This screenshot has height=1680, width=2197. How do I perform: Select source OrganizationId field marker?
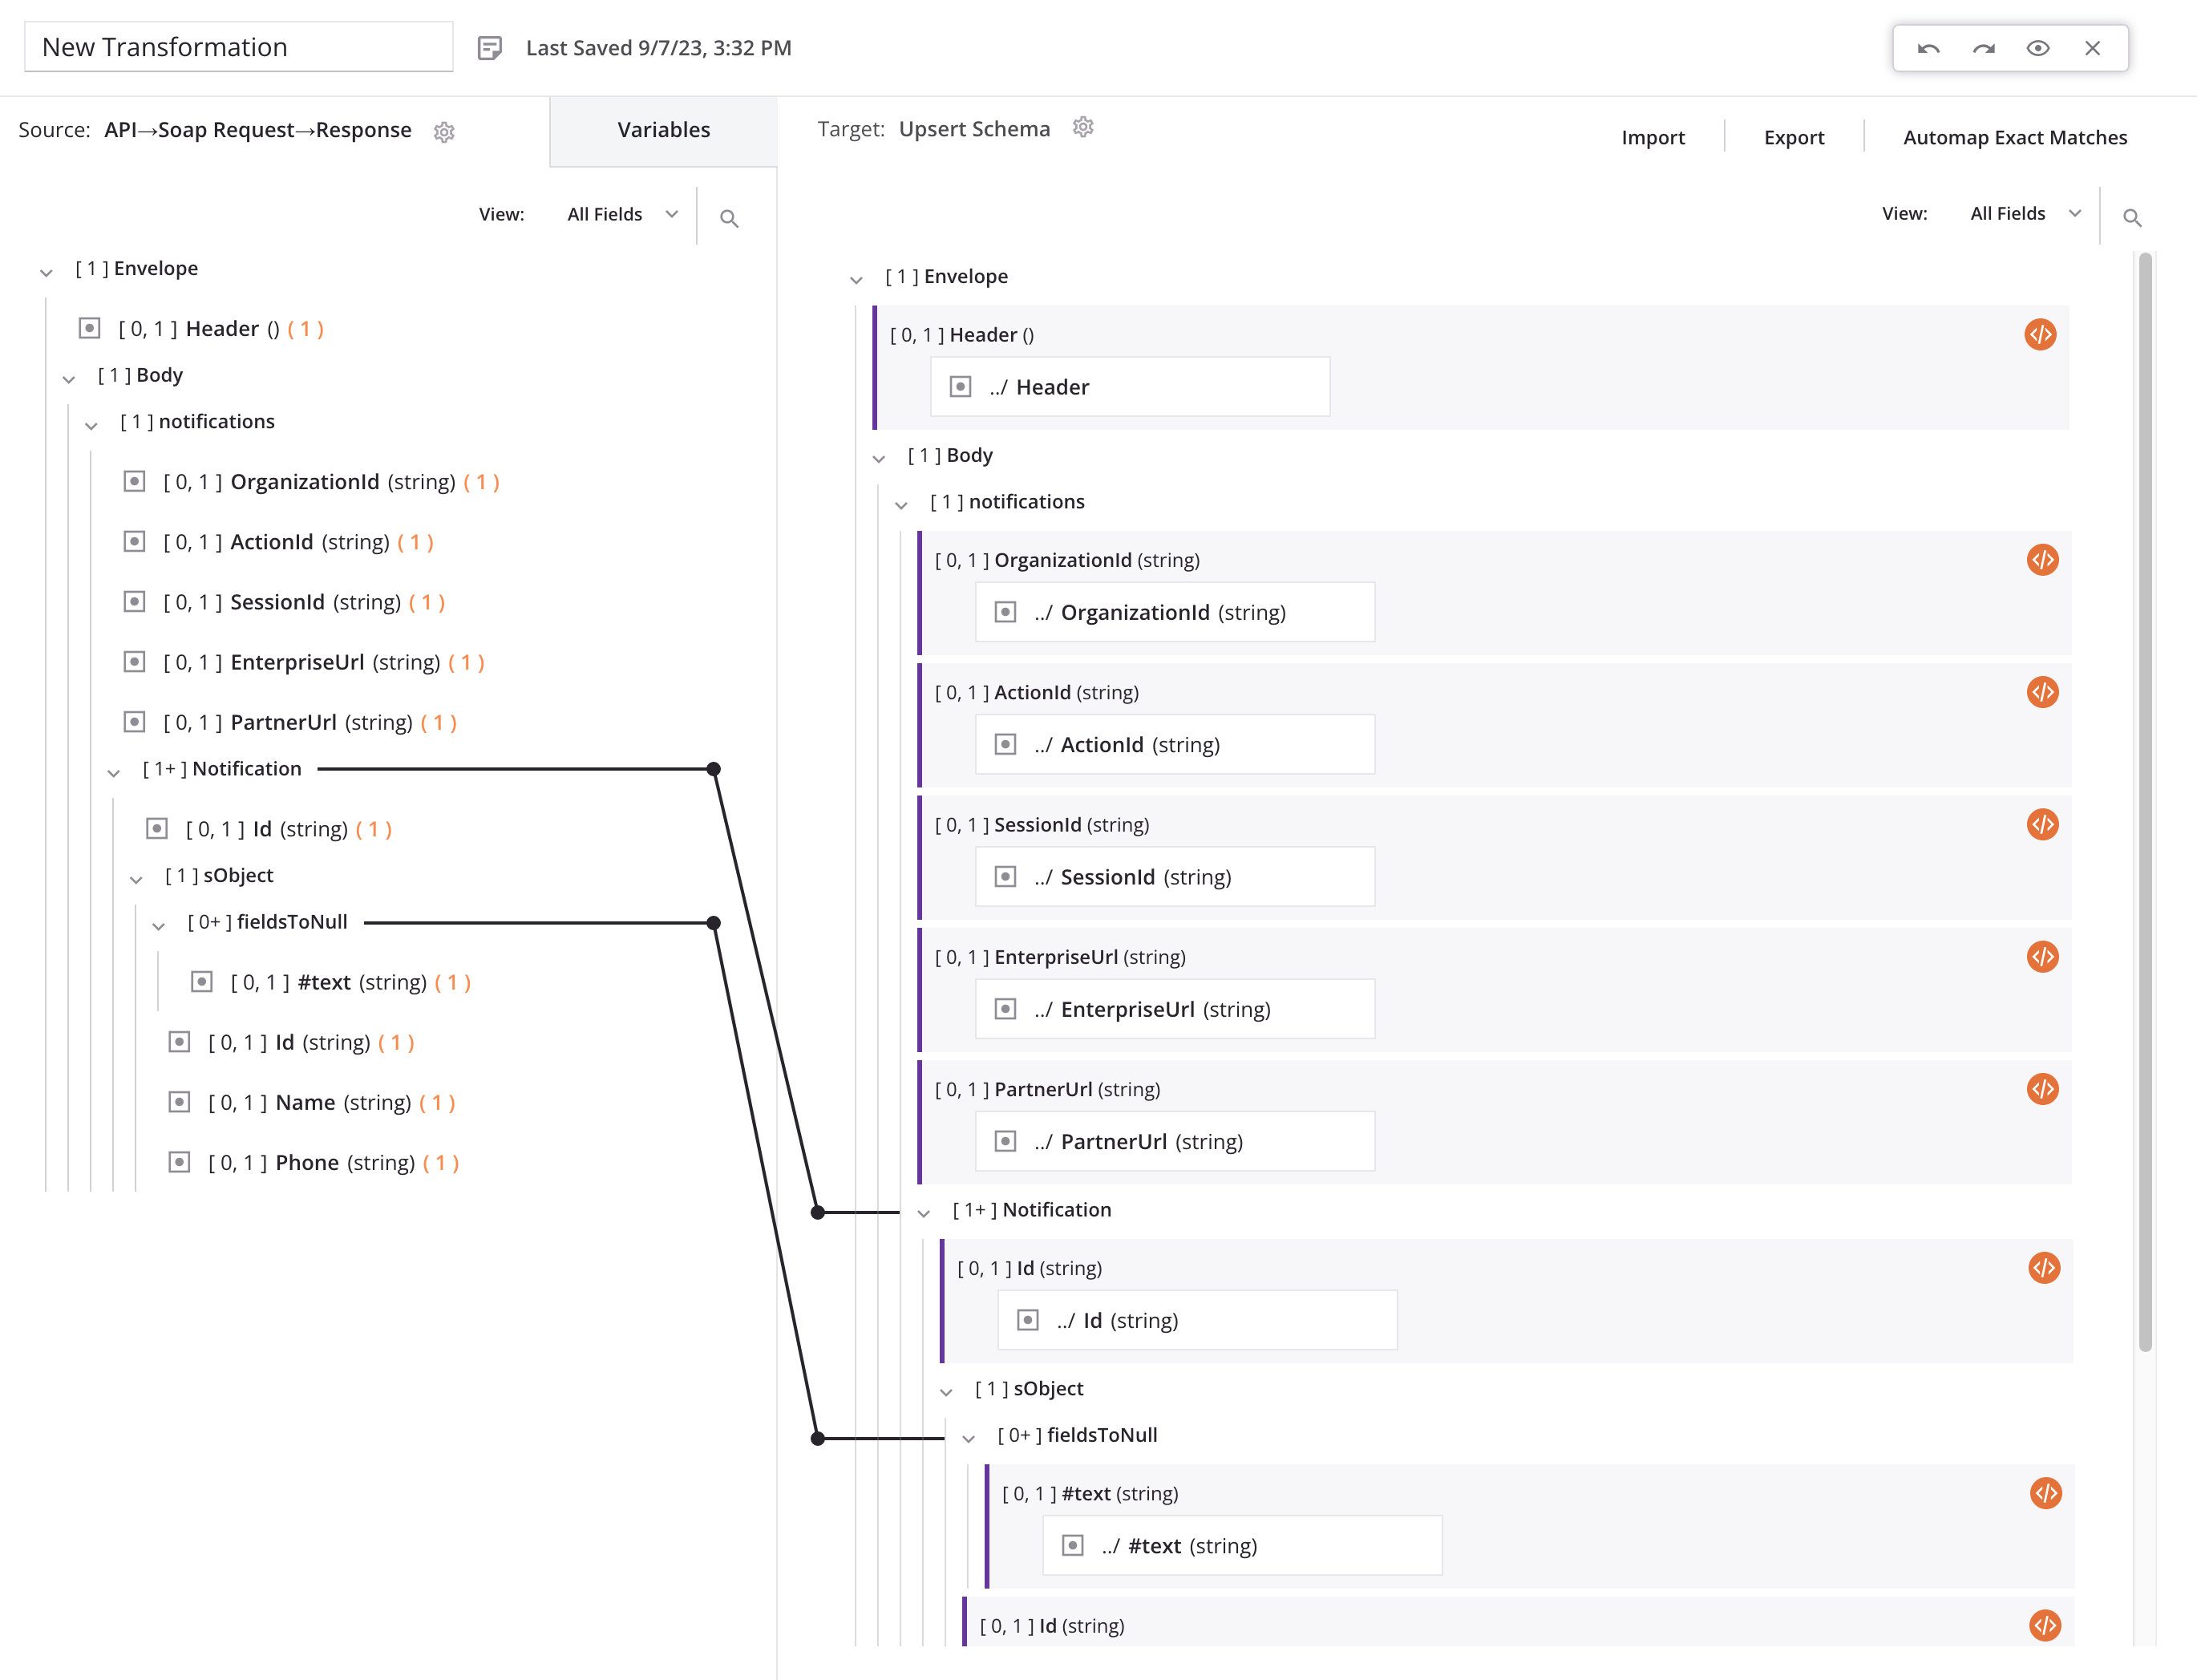tap(134, 482)
